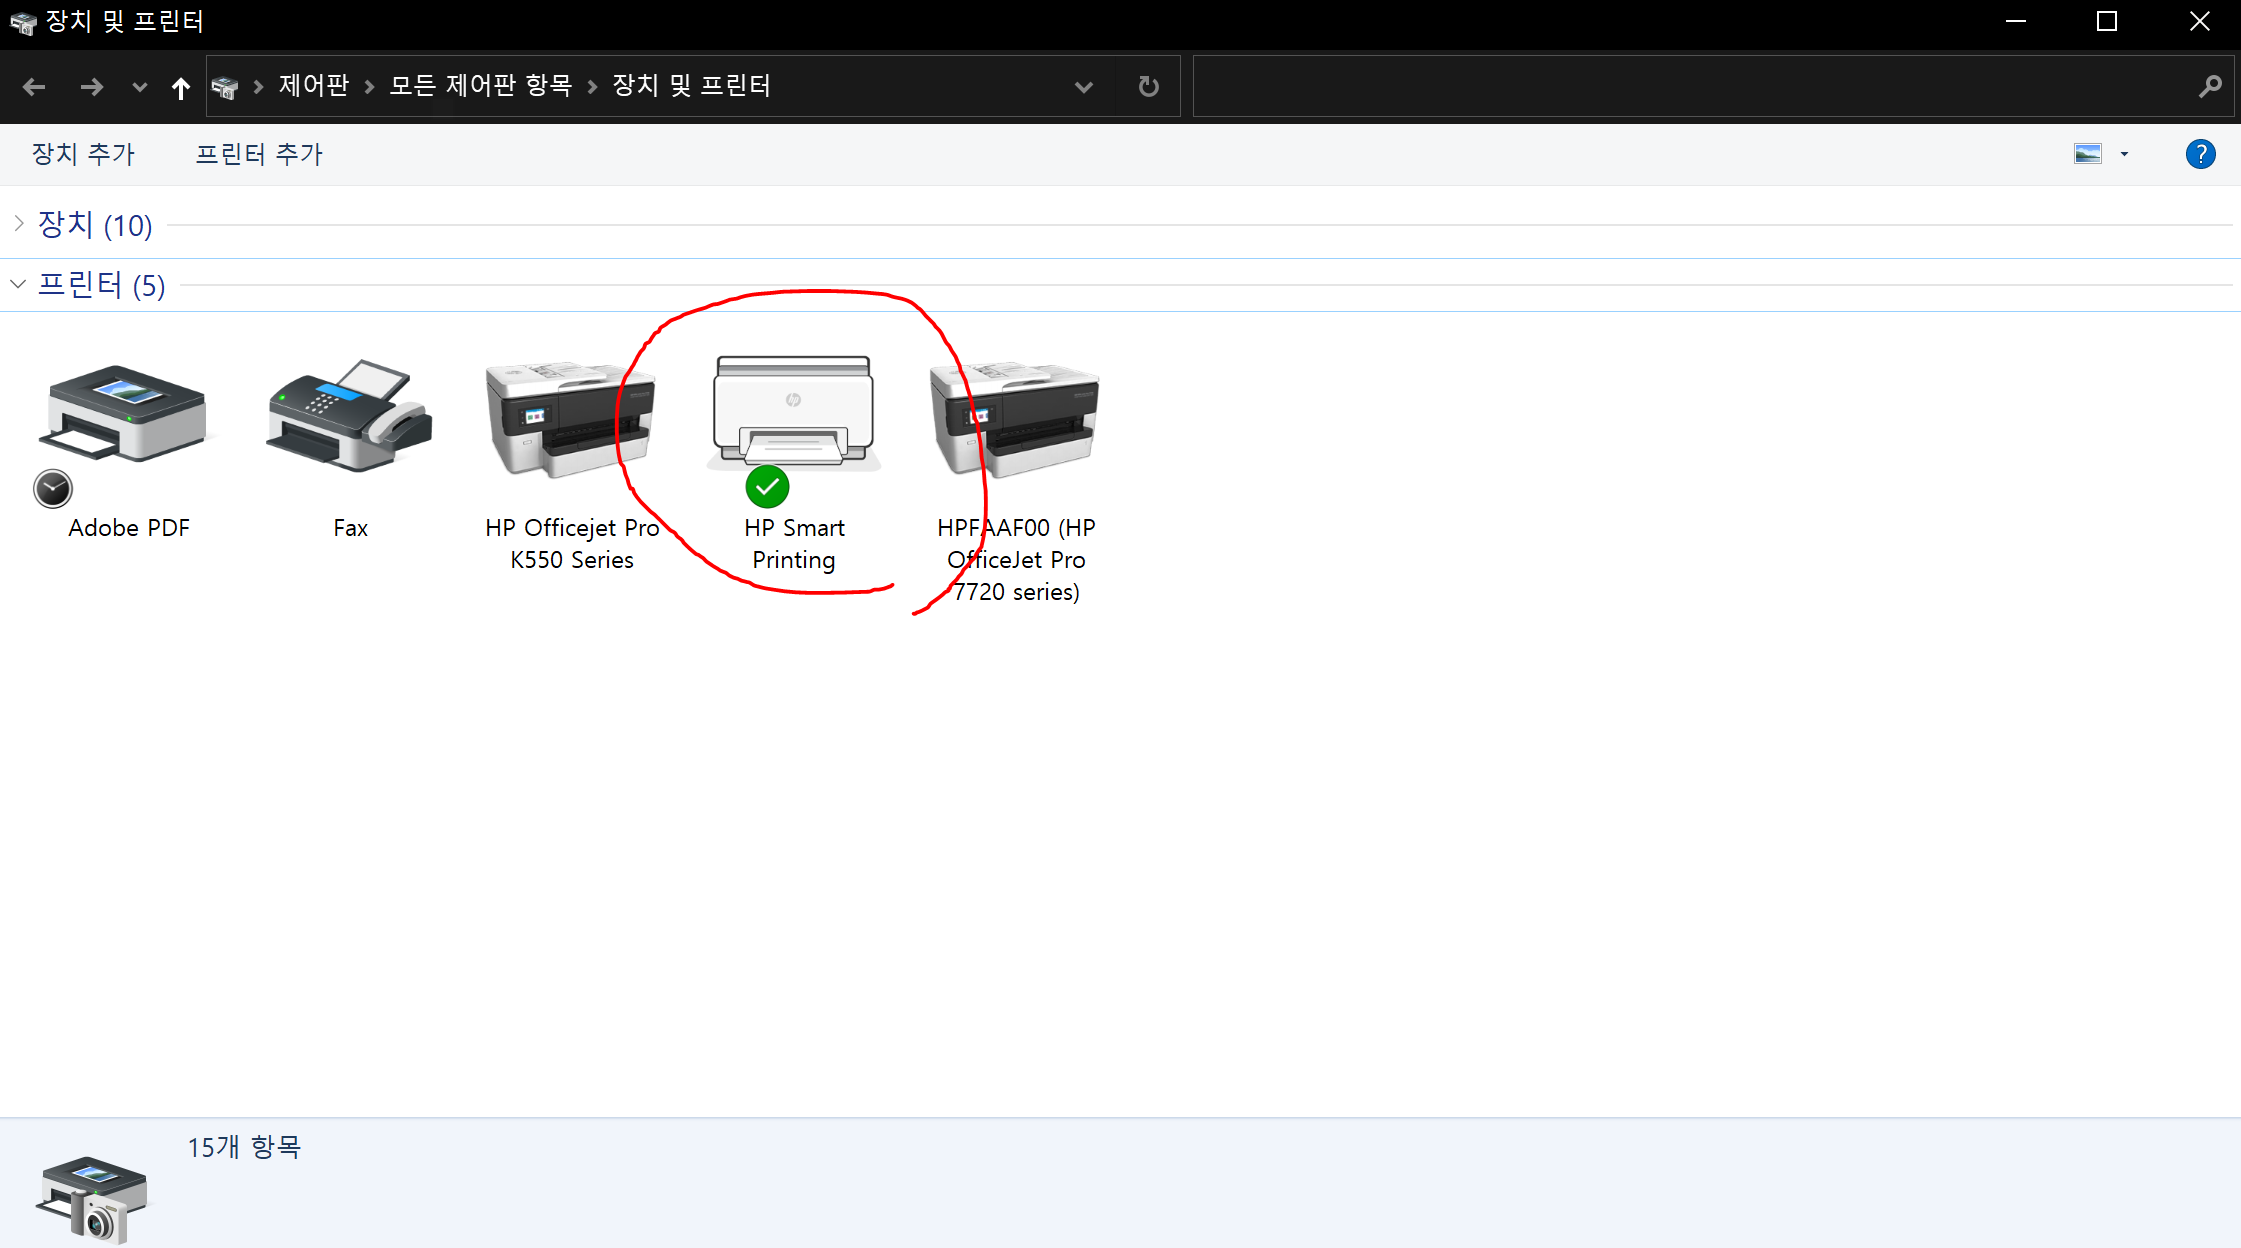2241x1248 pixels.
Task: Click the Fax label text
Action: (350, 528)
